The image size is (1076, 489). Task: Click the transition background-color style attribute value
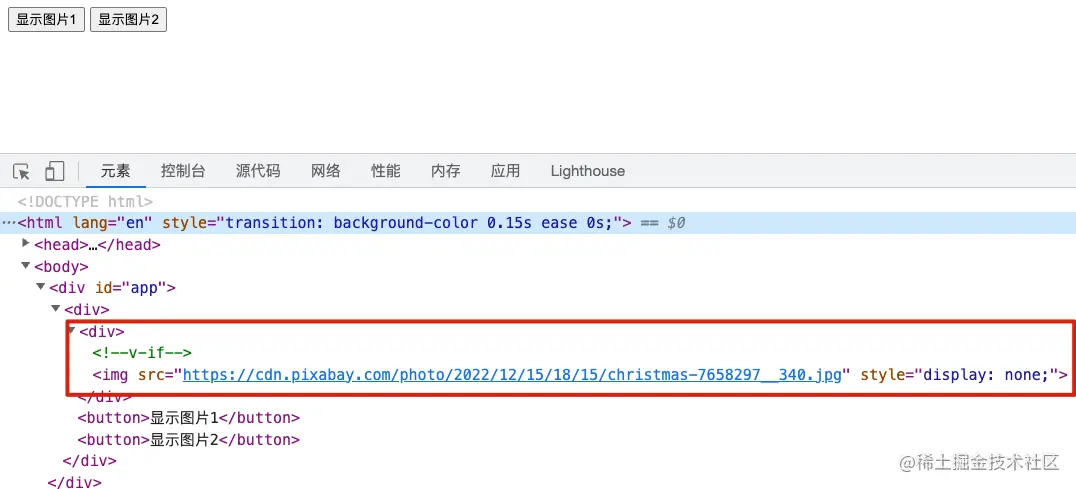(x=419, y=223)
